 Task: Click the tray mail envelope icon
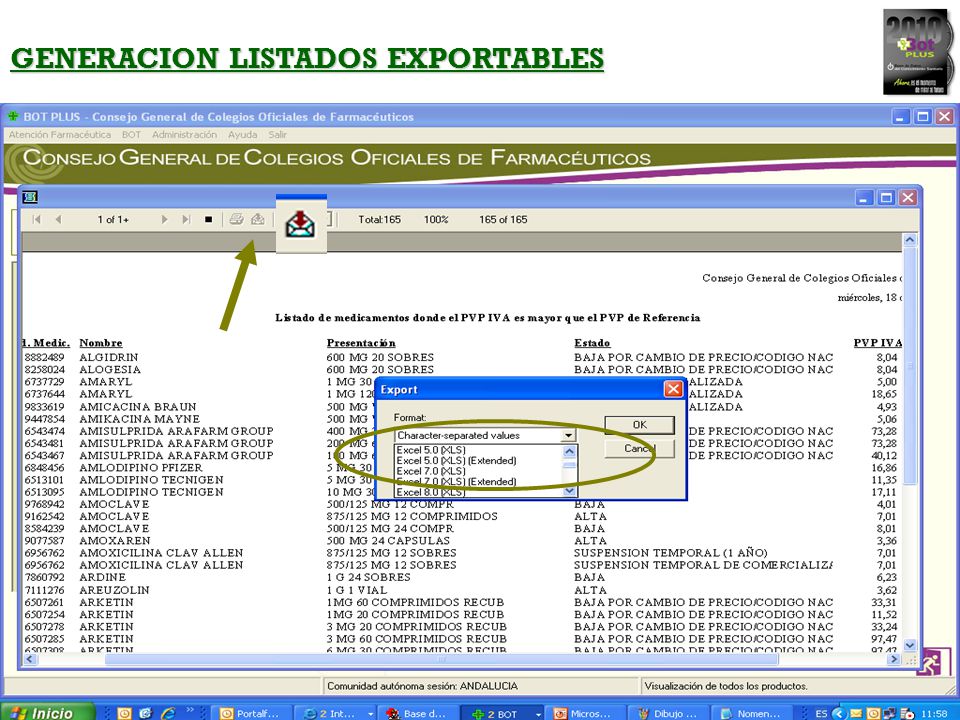[856, 713]
